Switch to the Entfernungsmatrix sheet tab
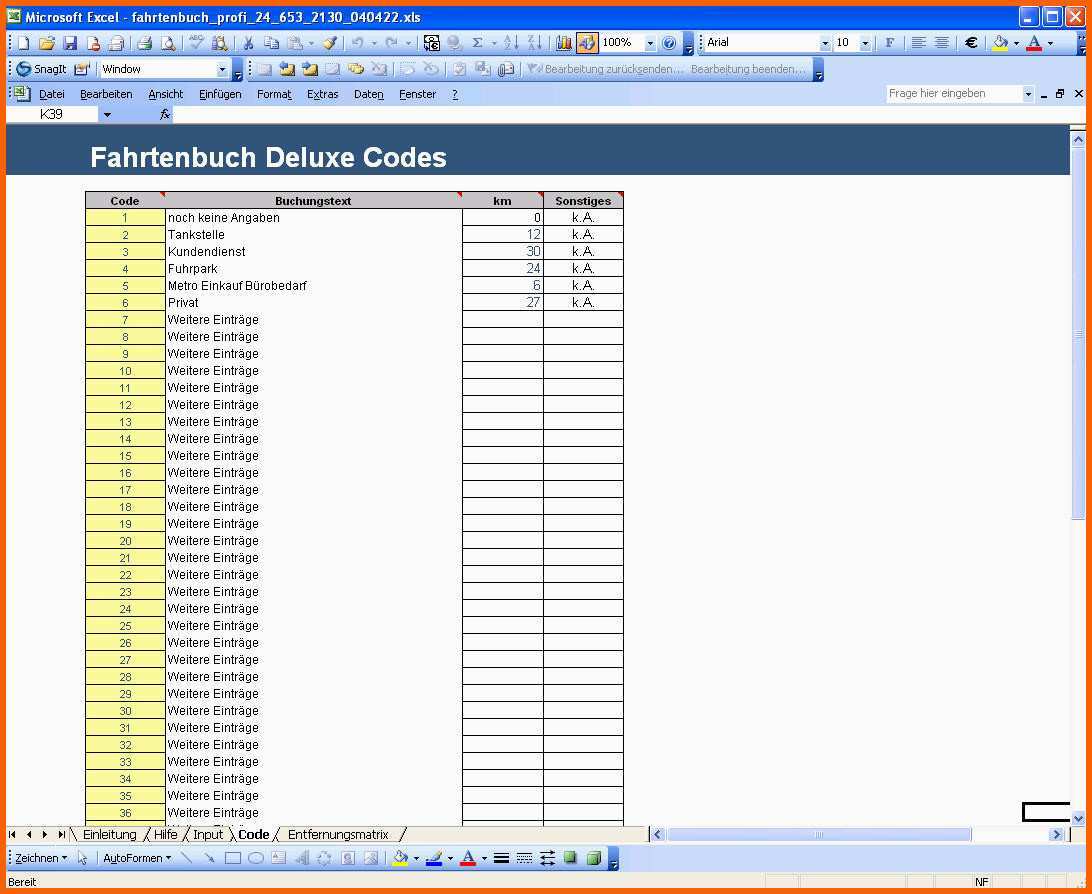Image resolution: width=1092 pixels, height=894 pixels. (338, 834)
